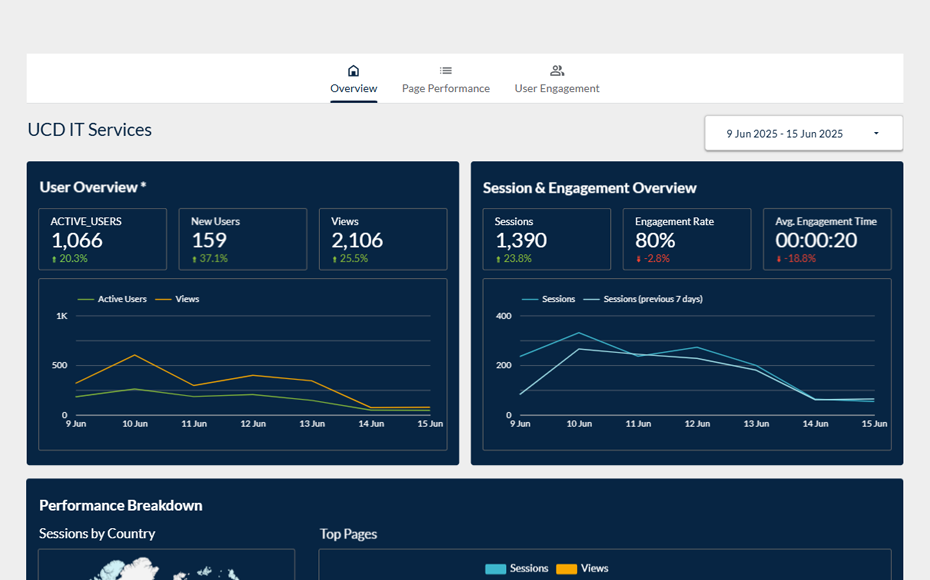This screenshot has width=930, height=580.
Task: Click the country map under Sessions by Country
Action: point(165,572)
